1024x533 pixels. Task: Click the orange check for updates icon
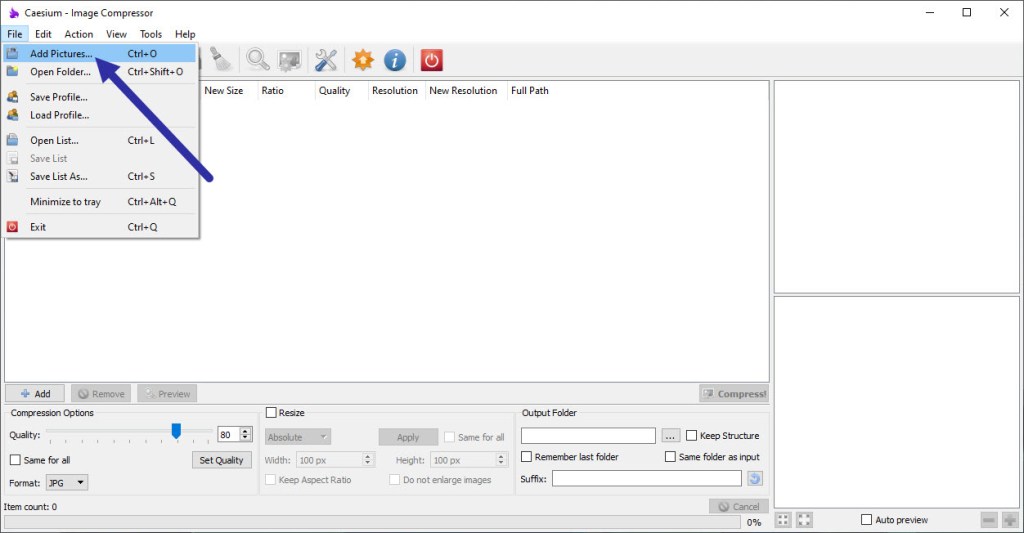(x=362, y=60)
